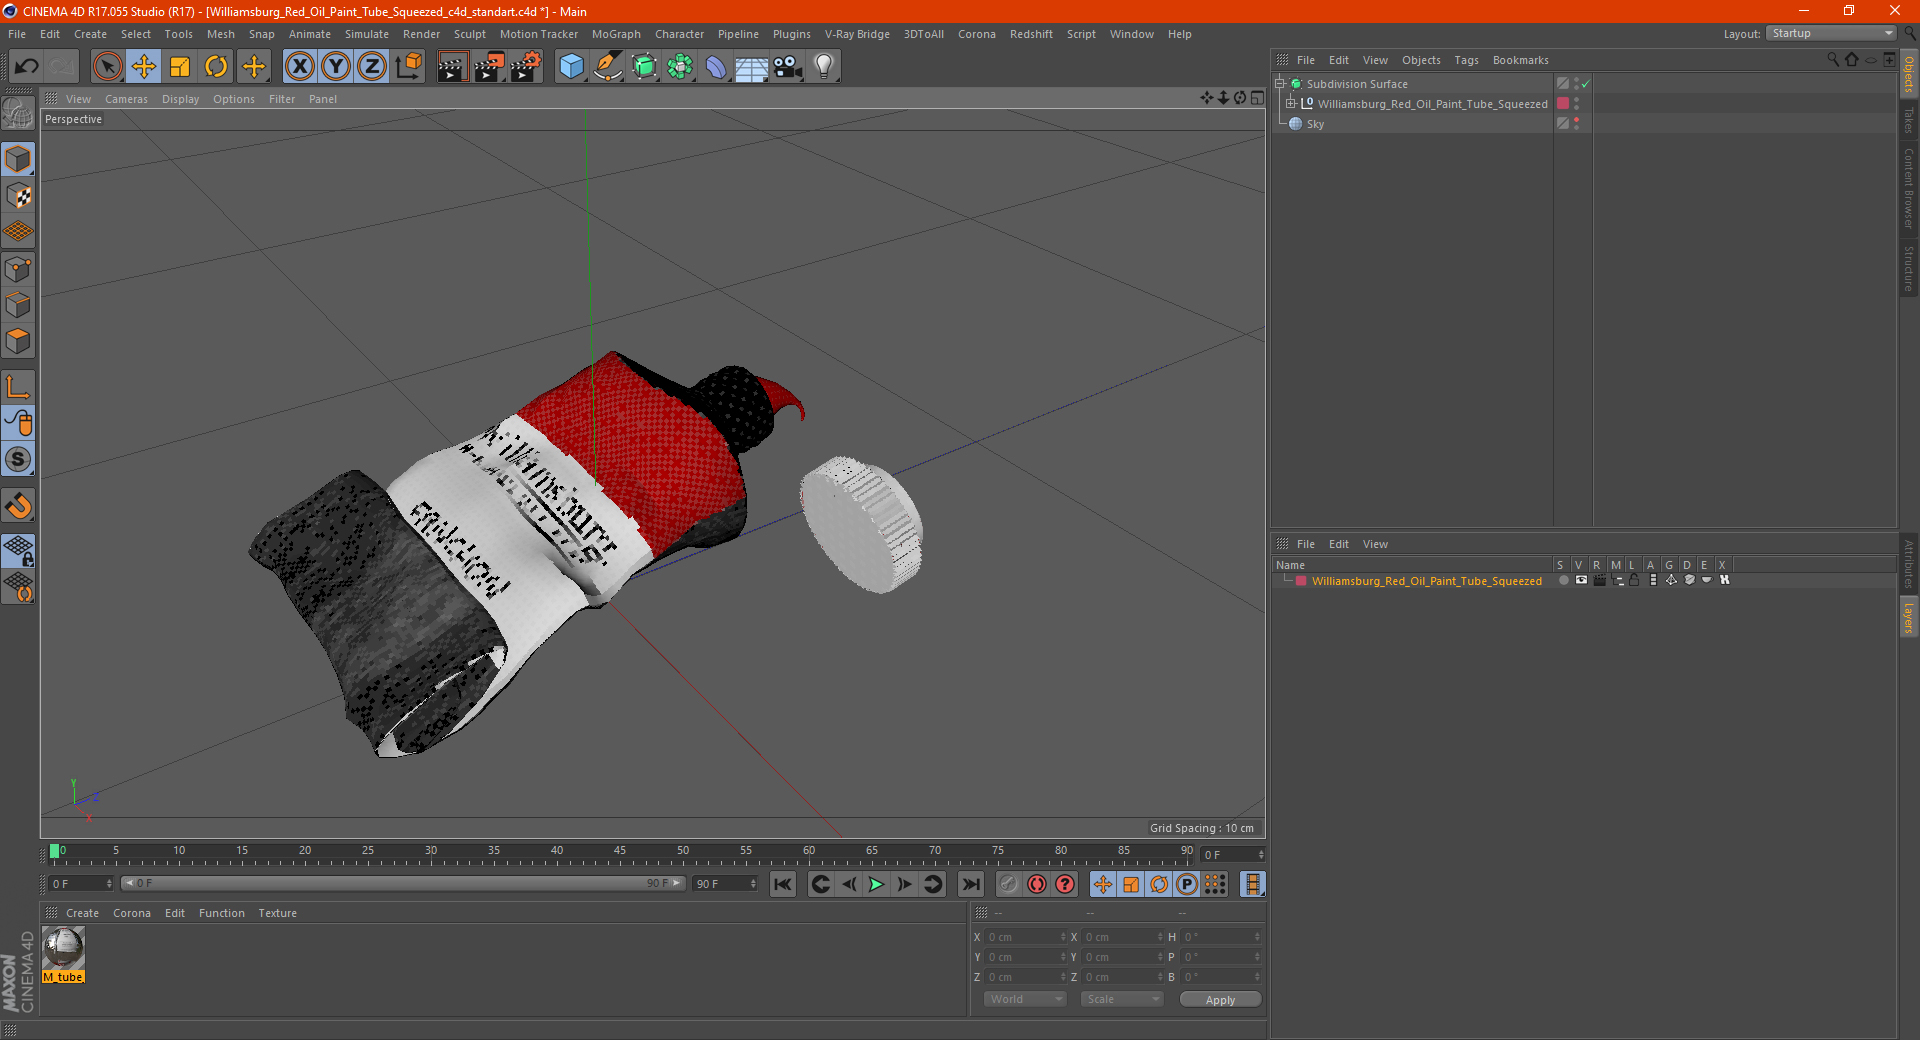This screenshot has height=1040, width=1920.
Task: Open the Scale mode dropdown
Action: (x=1122, y=999)
